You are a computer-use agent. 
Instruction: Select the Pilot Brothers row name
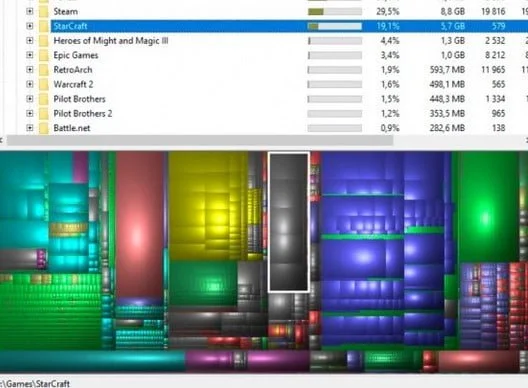(x=79, y=99)
